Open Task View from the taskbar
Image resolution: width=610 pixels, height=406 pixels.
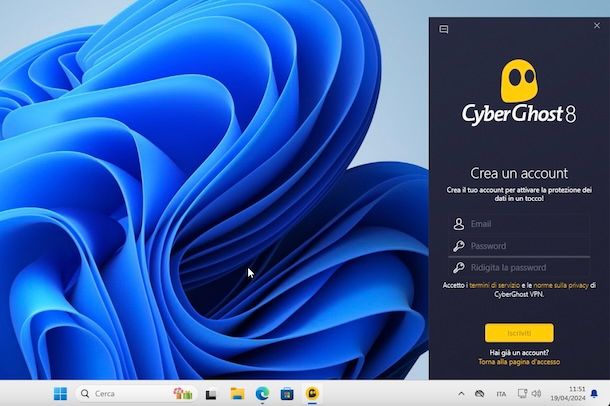pyautogui.click(x=211, y=394)
